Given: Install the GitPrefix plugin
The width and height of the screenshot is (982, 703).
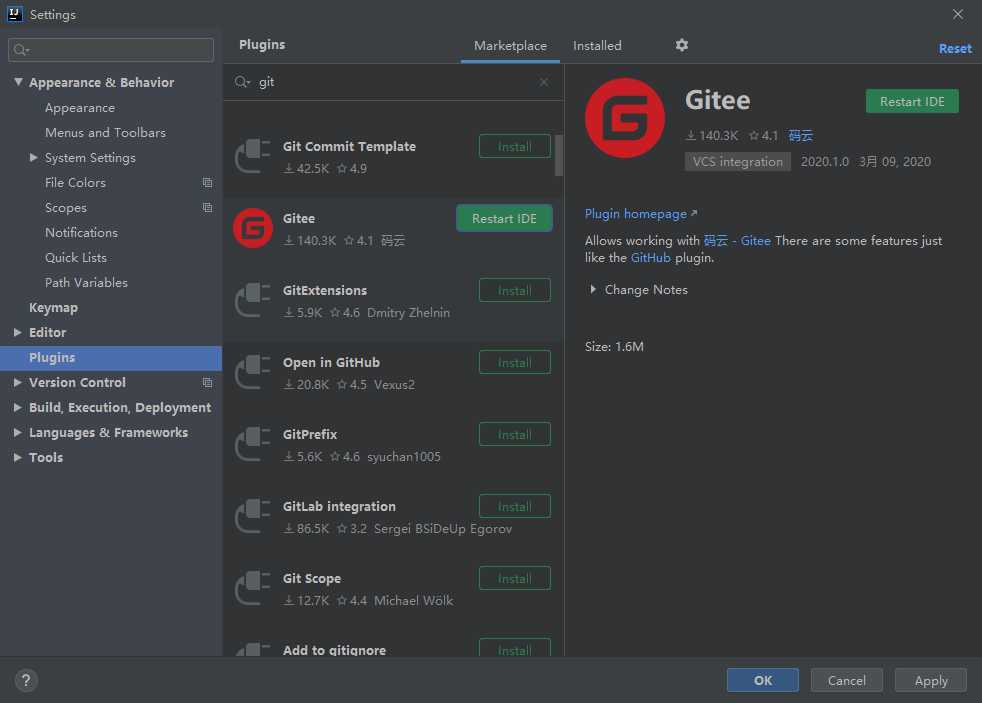Looking at the screenshot, I should point(515,434).
